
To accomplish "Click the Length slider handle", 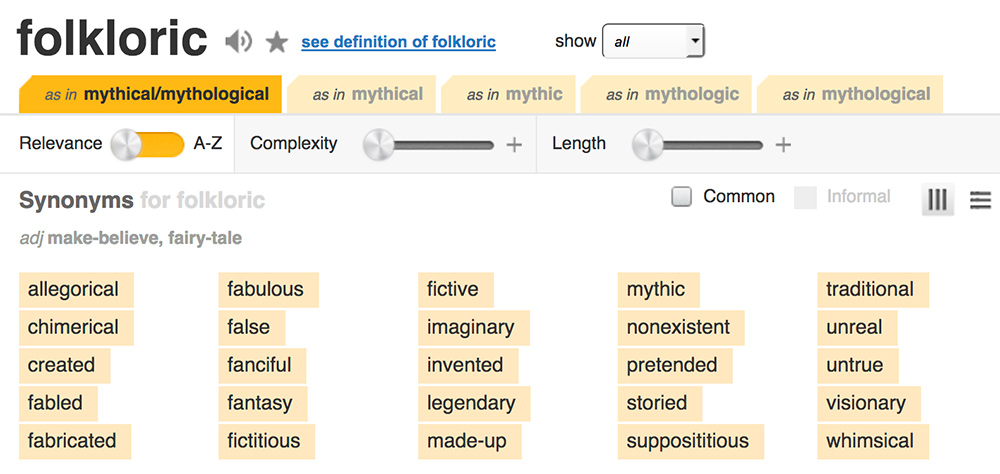I will (x=649, y=145).
